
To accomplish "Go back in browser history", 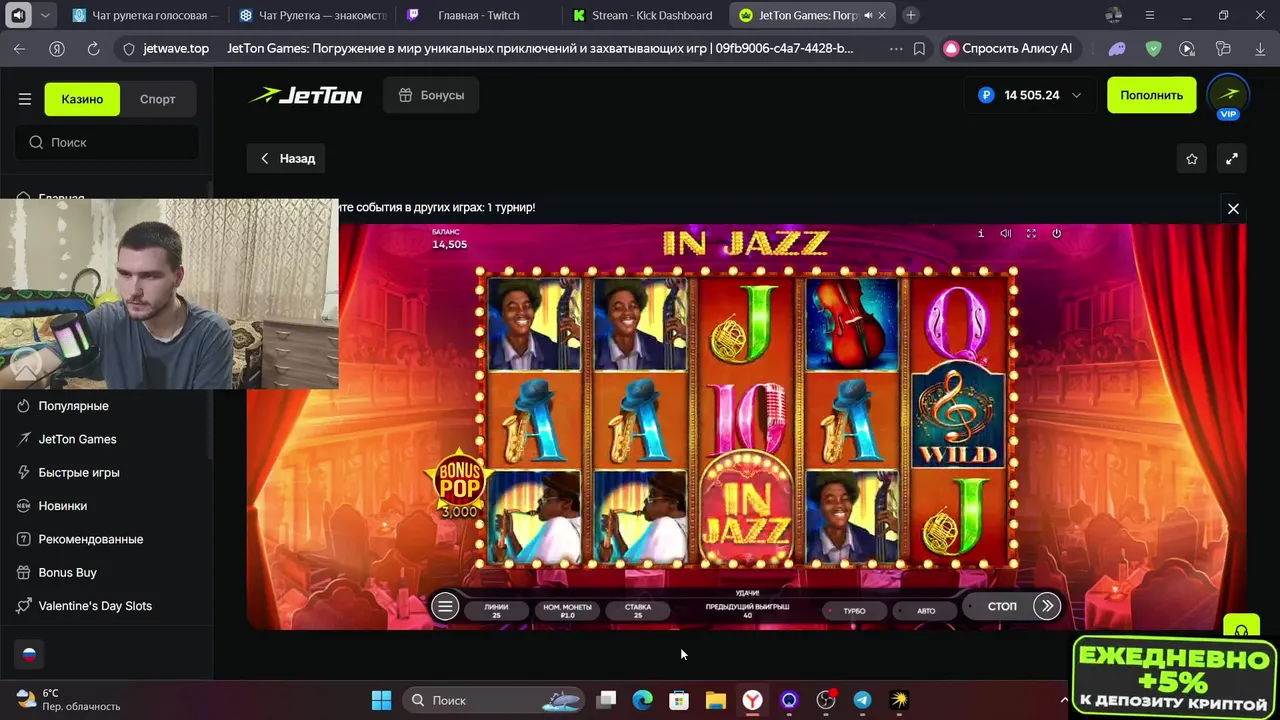I will [20, 48].
